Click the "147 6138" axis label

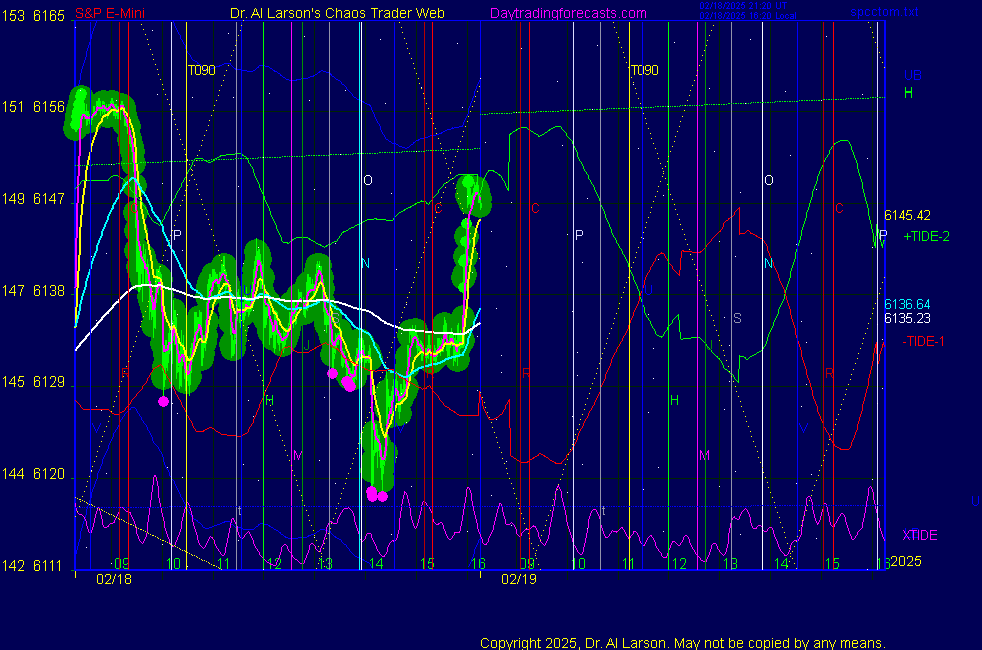33,291
